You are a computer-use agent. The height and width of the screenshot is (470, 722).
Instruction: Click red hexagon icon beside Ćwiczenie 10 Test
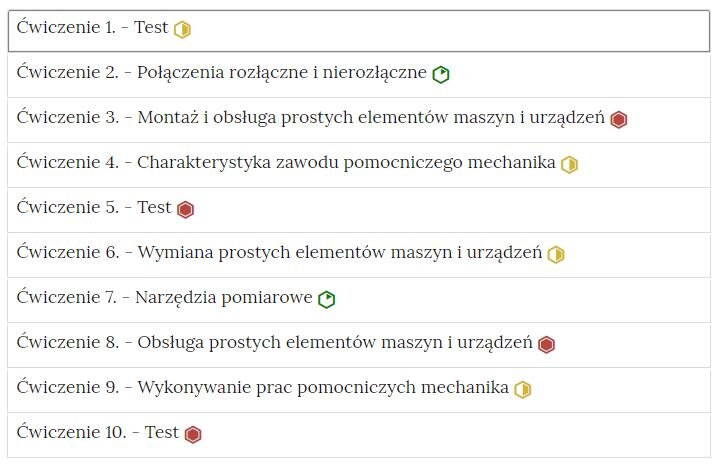coord(192,435)
